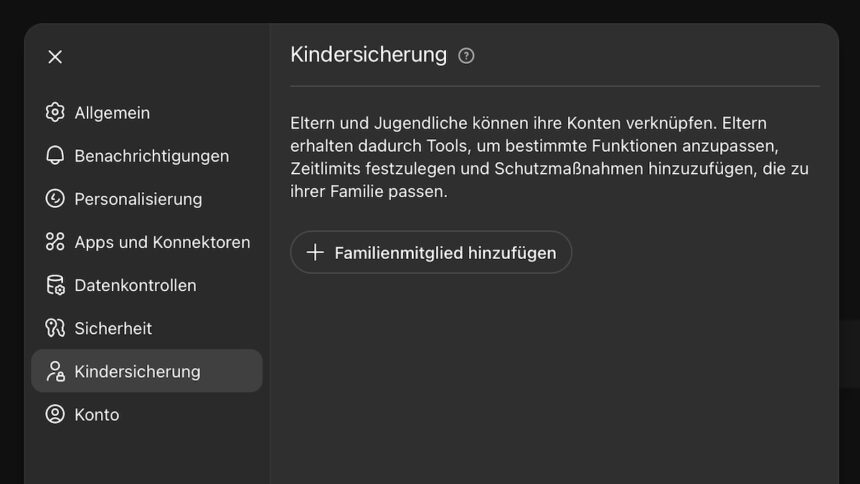The width and height of the screenshot is (860, 484).
Task: Click the Allgemein gear icon
Action: point(55,112)
